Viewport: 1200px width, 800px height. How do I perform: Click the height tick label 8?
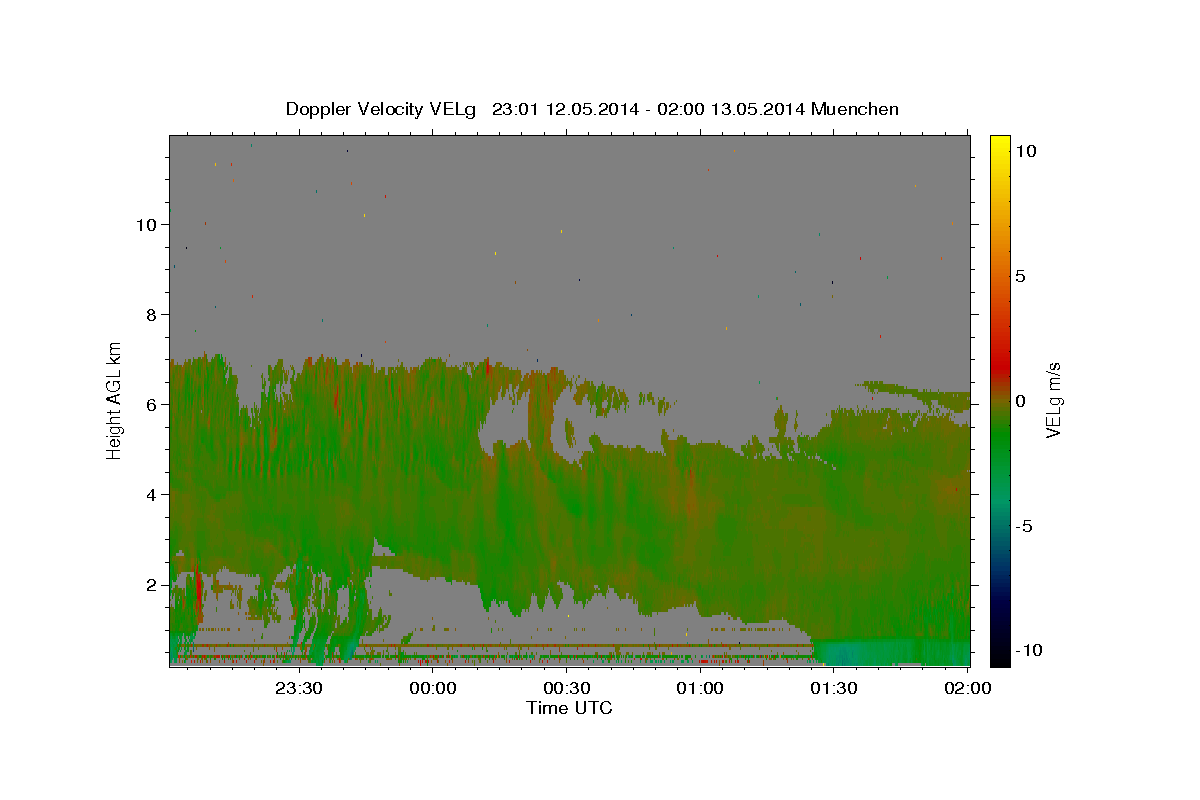(x=152, y=314)
